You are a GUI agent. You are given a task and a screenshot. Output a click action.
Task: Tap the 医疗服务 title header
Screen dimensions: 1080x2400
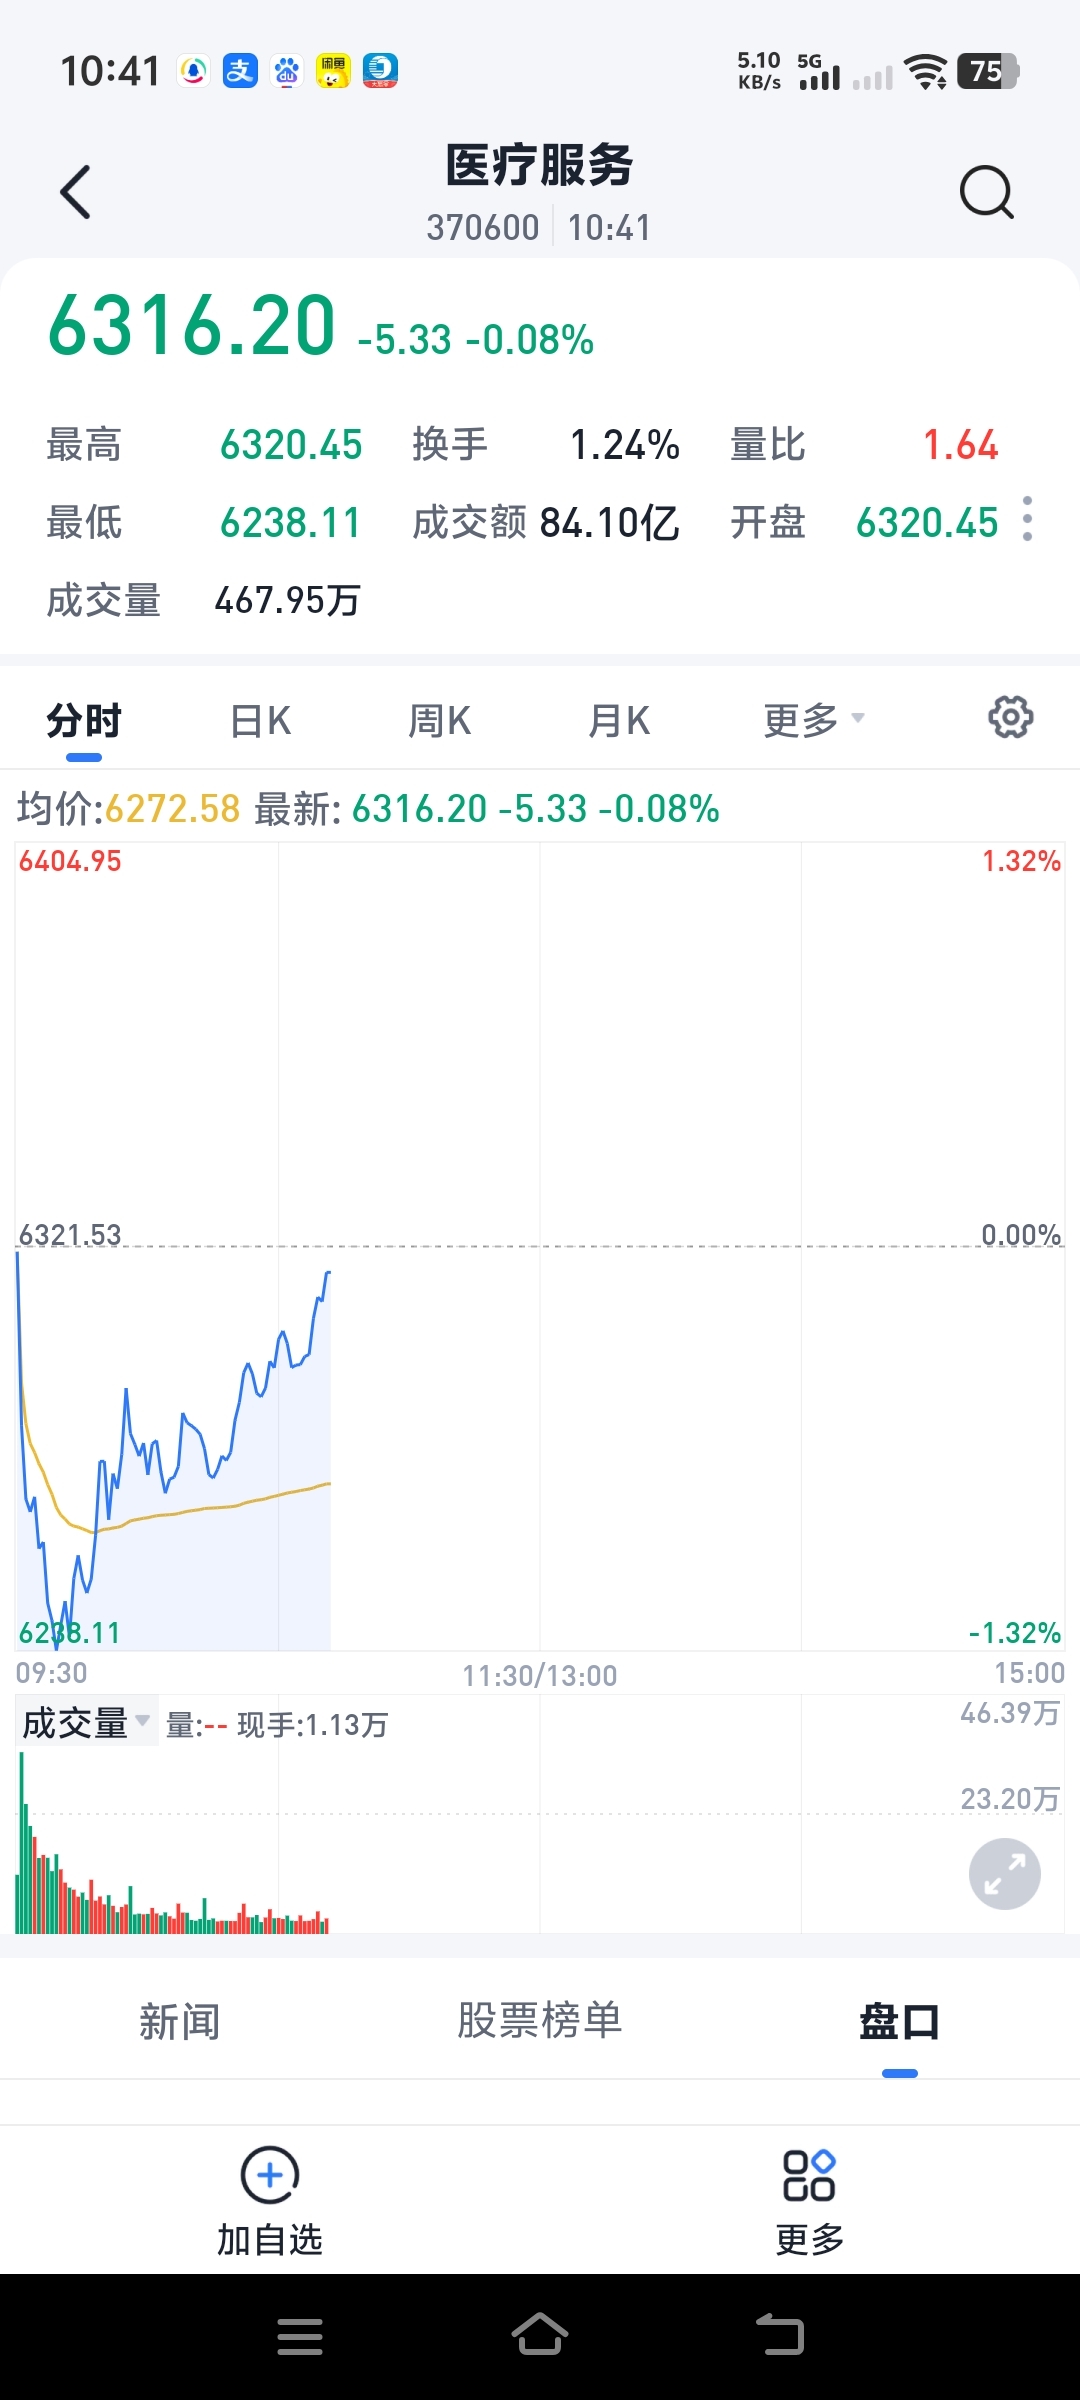pos(540,166)
